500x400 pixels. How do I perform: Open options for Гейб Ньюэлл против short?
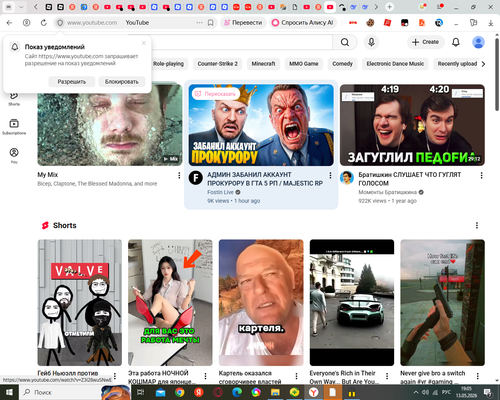115,376
